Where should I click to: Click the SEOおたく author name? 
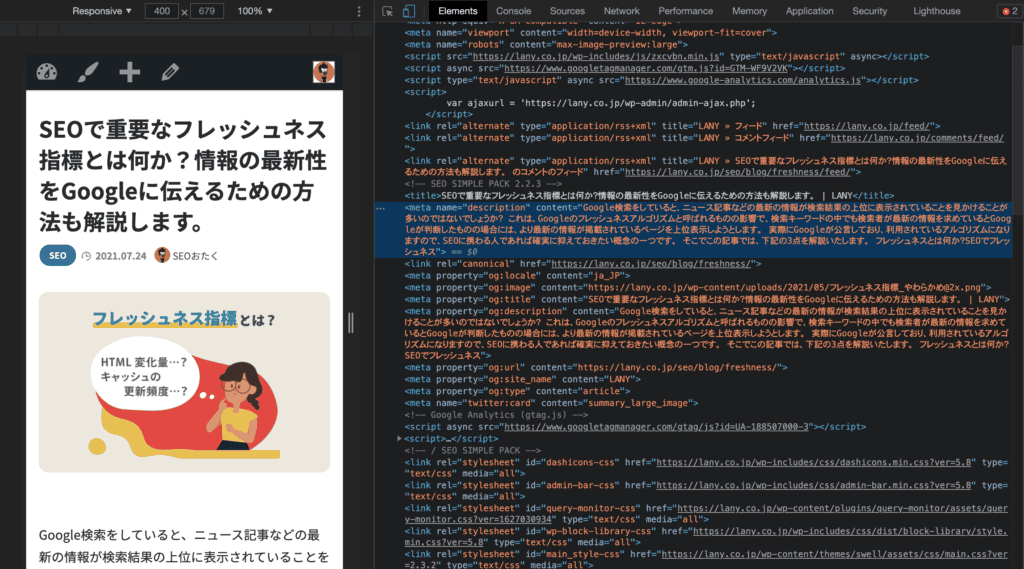195,256
